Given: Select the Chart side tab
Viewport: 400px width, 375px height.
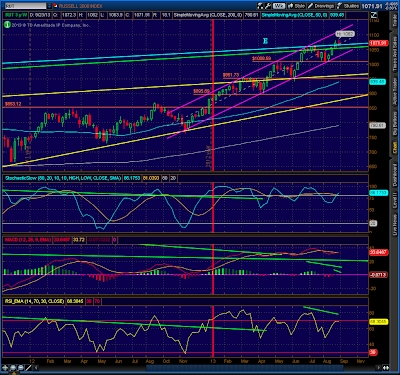Looking at the screenshot, I should click(x=395, y=148).
